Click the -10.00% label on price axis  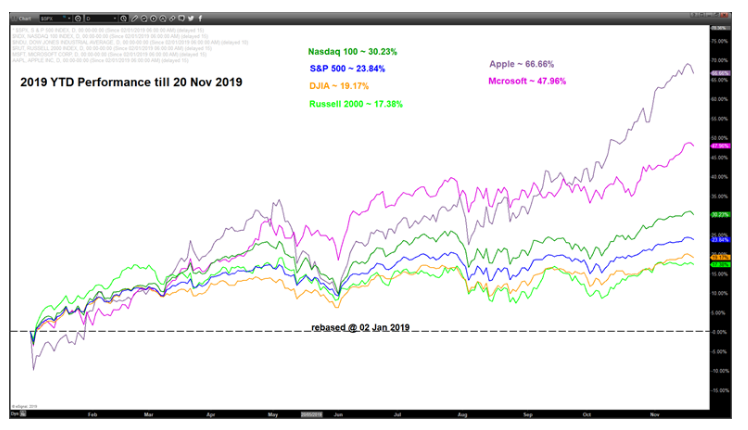tap(719, 371)
